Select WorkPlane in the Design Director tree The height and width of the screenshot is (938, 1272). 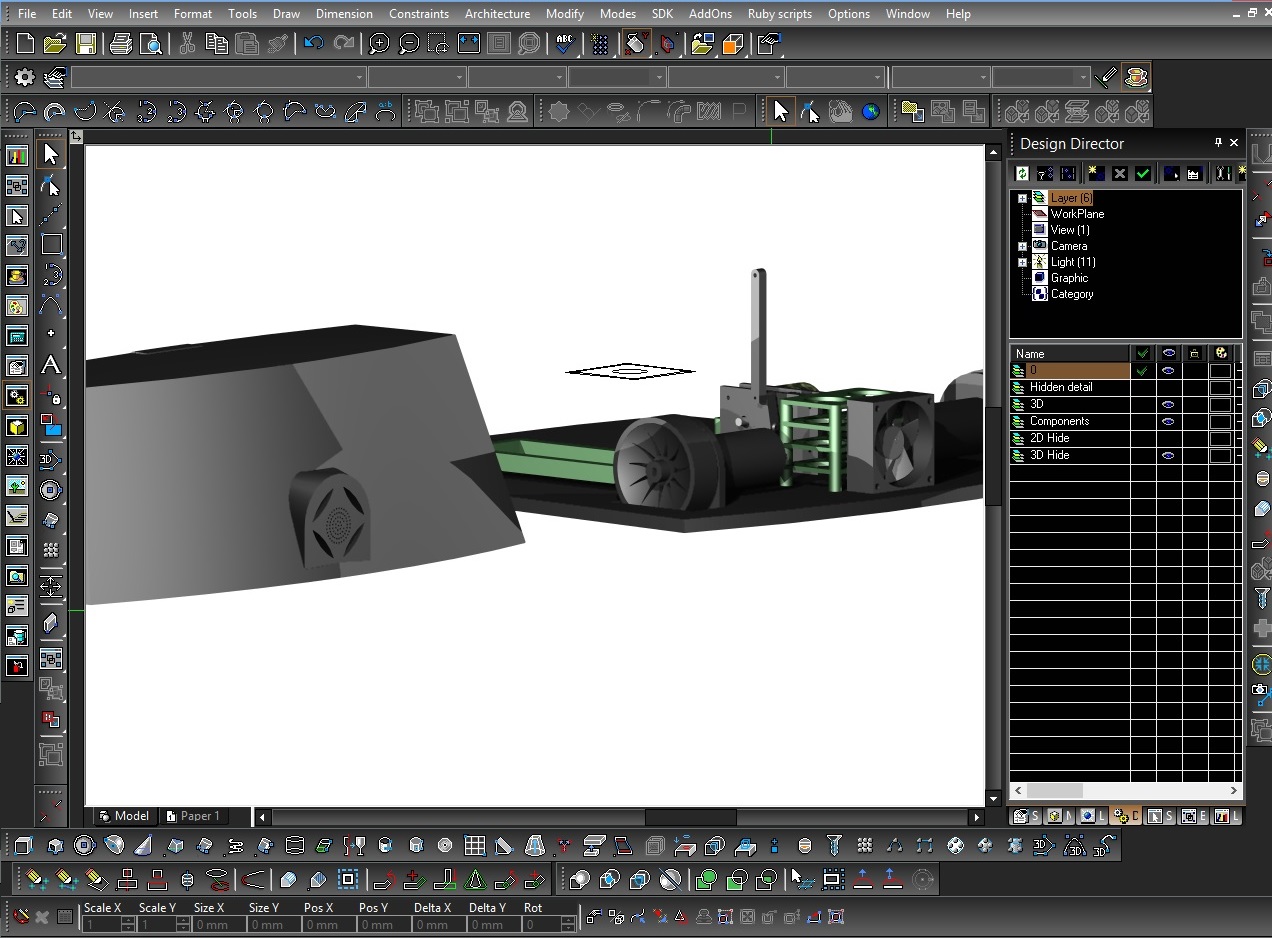(1077, 214)
